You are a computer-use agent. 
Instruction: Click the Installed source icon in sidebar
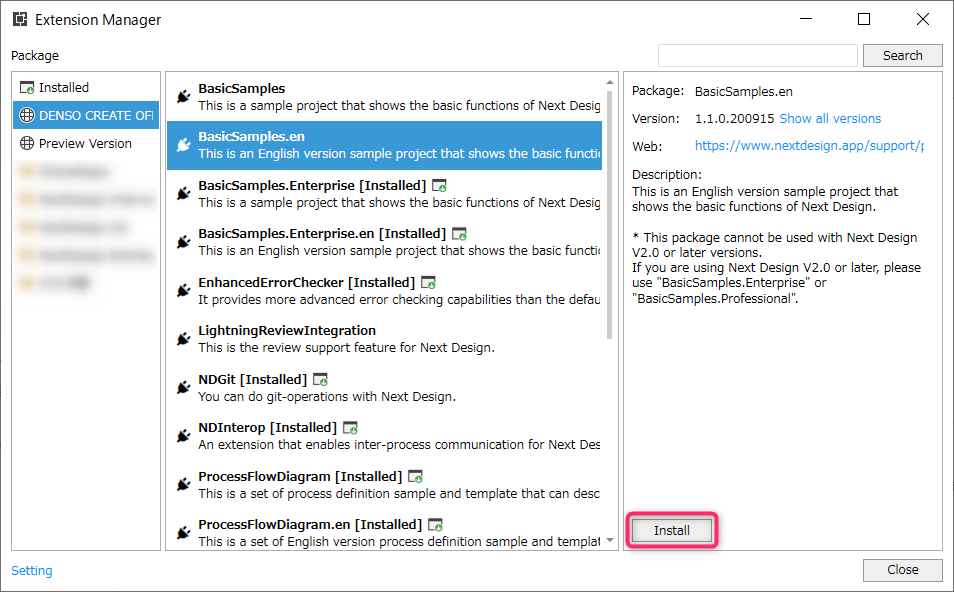27,88
